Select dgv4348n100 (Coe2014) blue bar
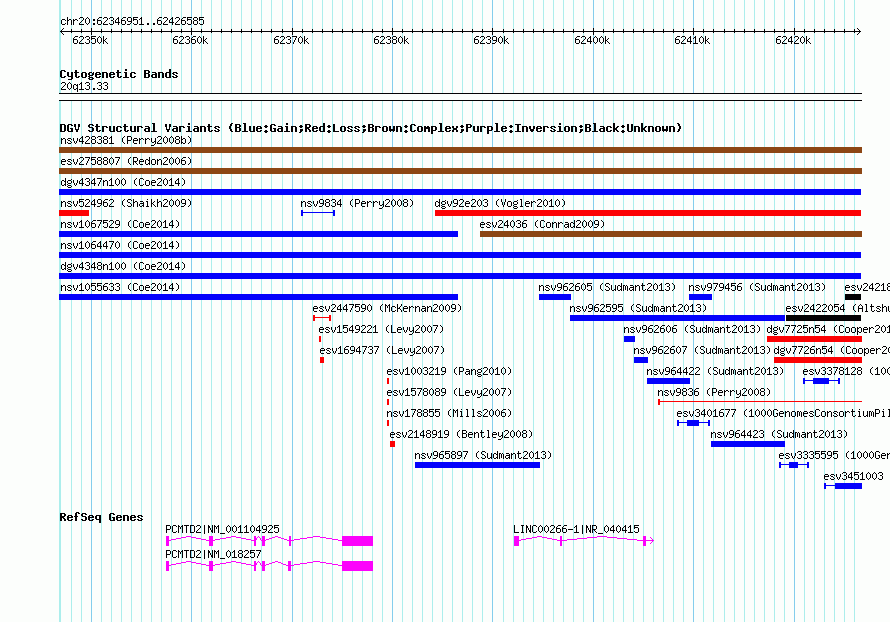The image size is (890, 622). coord(460,276)
